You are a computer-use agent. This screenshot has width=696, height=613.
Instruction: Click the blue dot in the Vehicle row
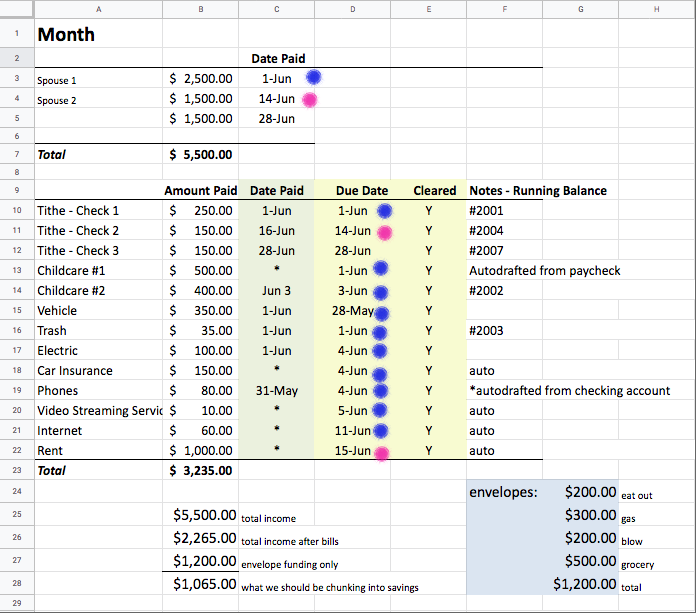[381, 312]
